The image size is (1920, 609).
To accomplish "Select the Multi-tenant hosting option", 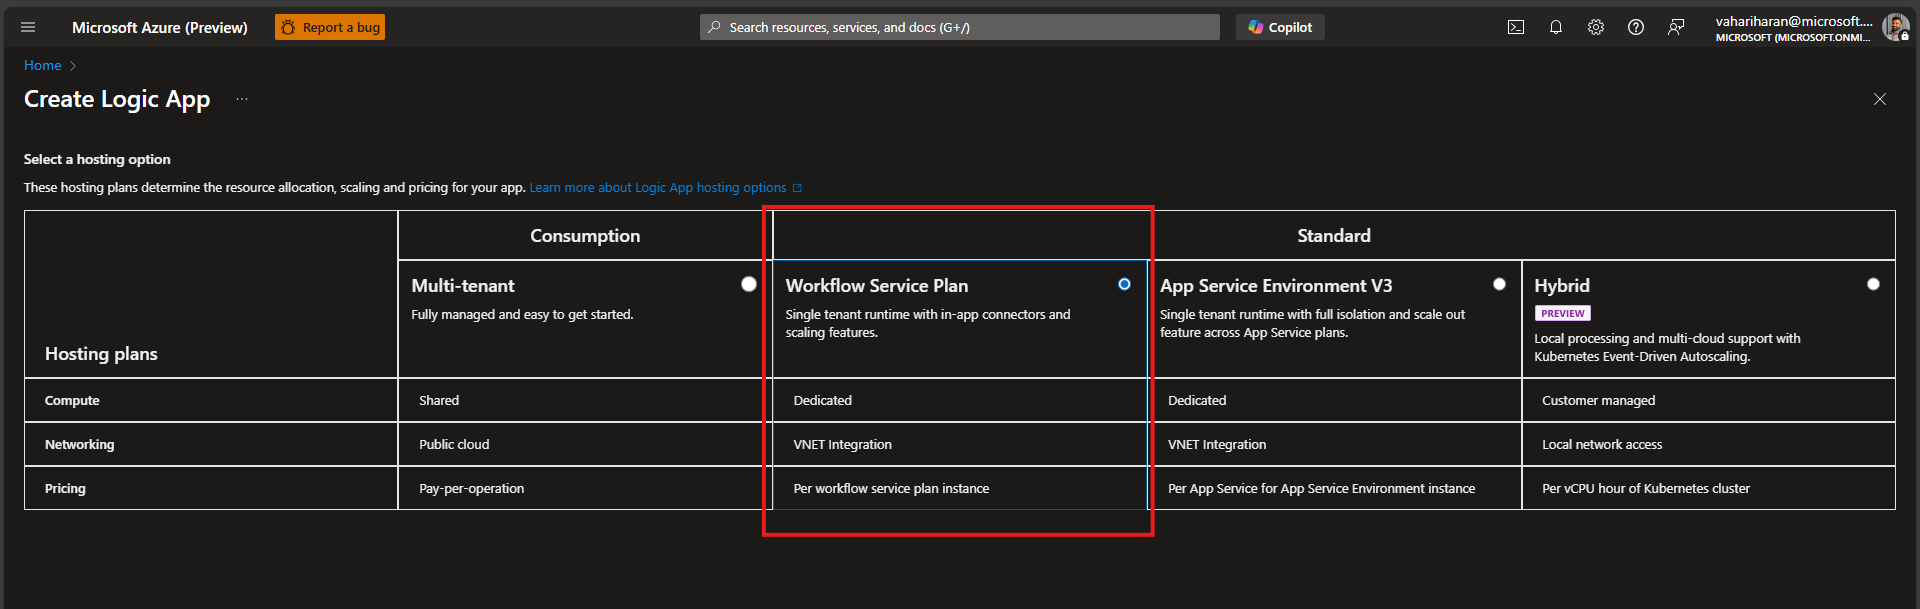I will [749, 284].
